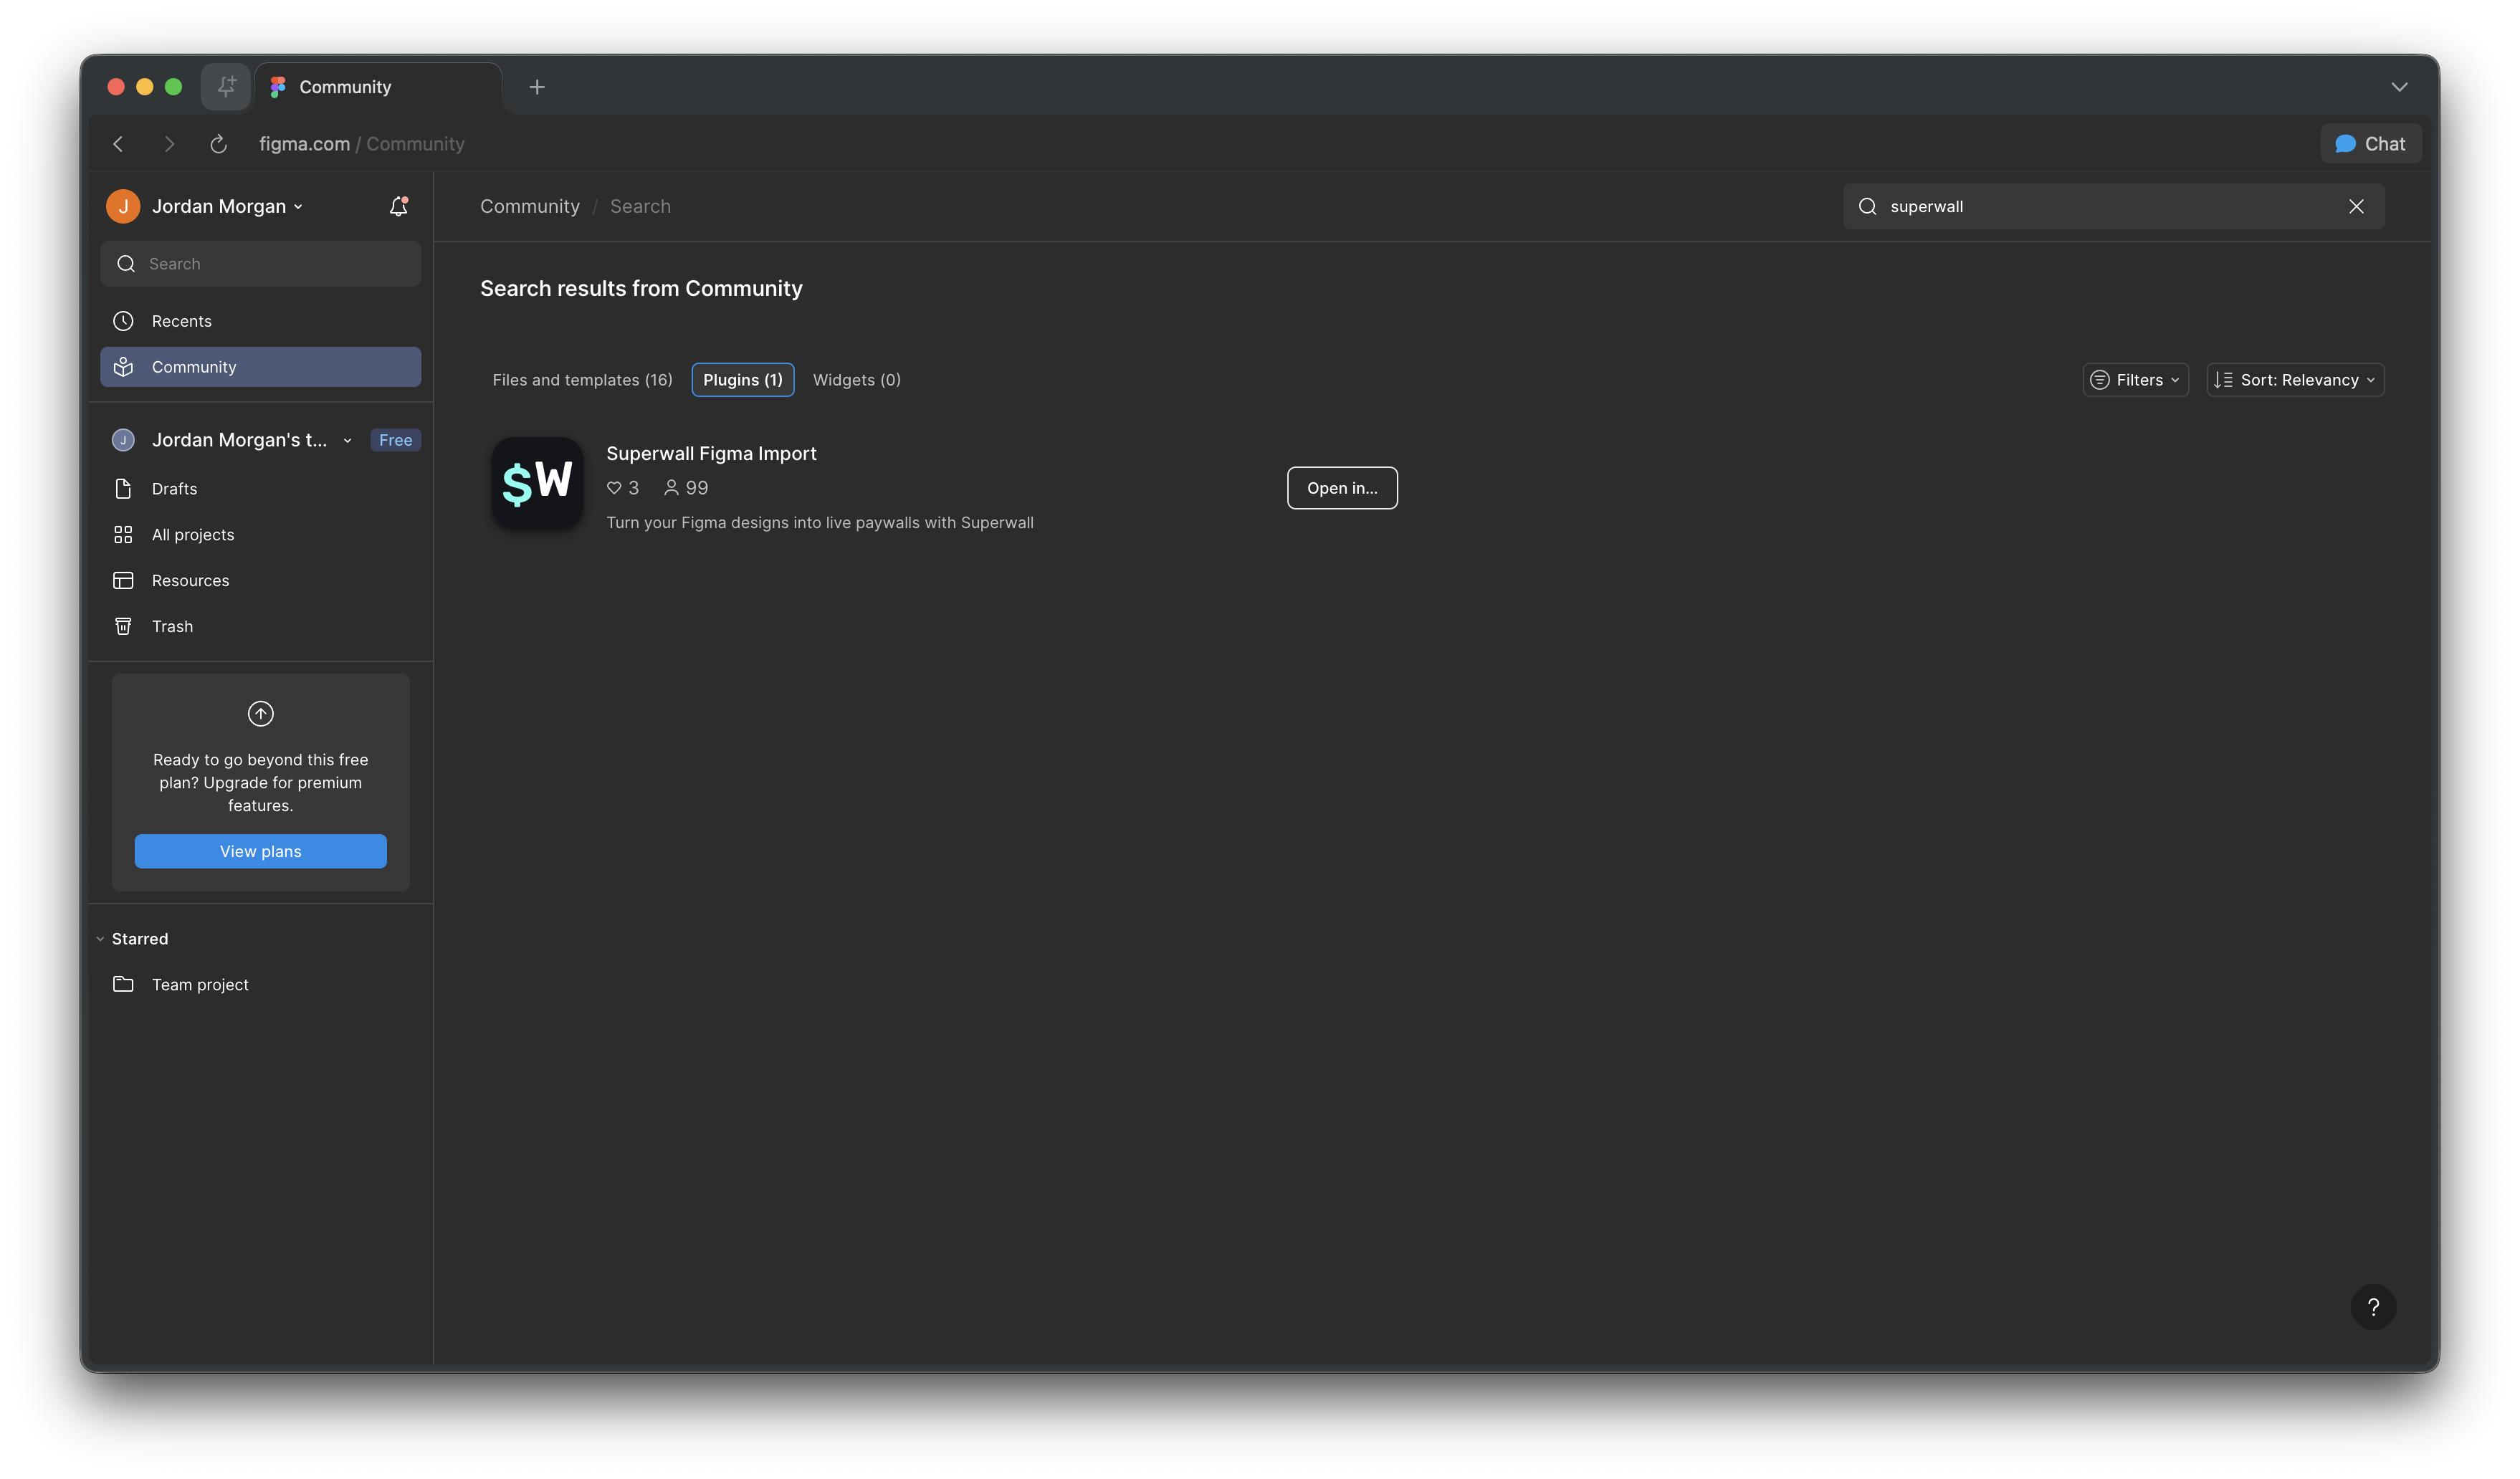Image resolution: width=2520 pixels, height=1479 pixels.
Task: Clear the superwall search with X icon
Action: [2356, 206]
